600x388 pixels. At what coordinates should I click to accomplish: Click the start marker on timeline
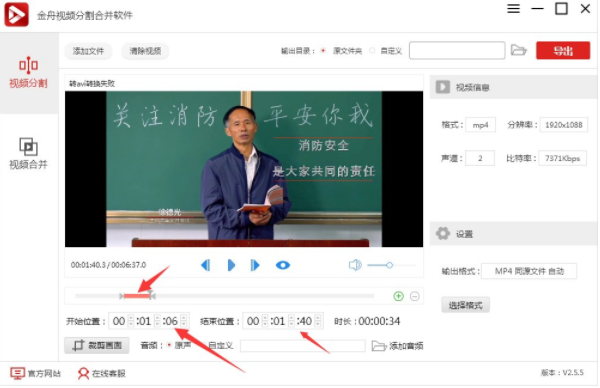[x=122, y=296]
